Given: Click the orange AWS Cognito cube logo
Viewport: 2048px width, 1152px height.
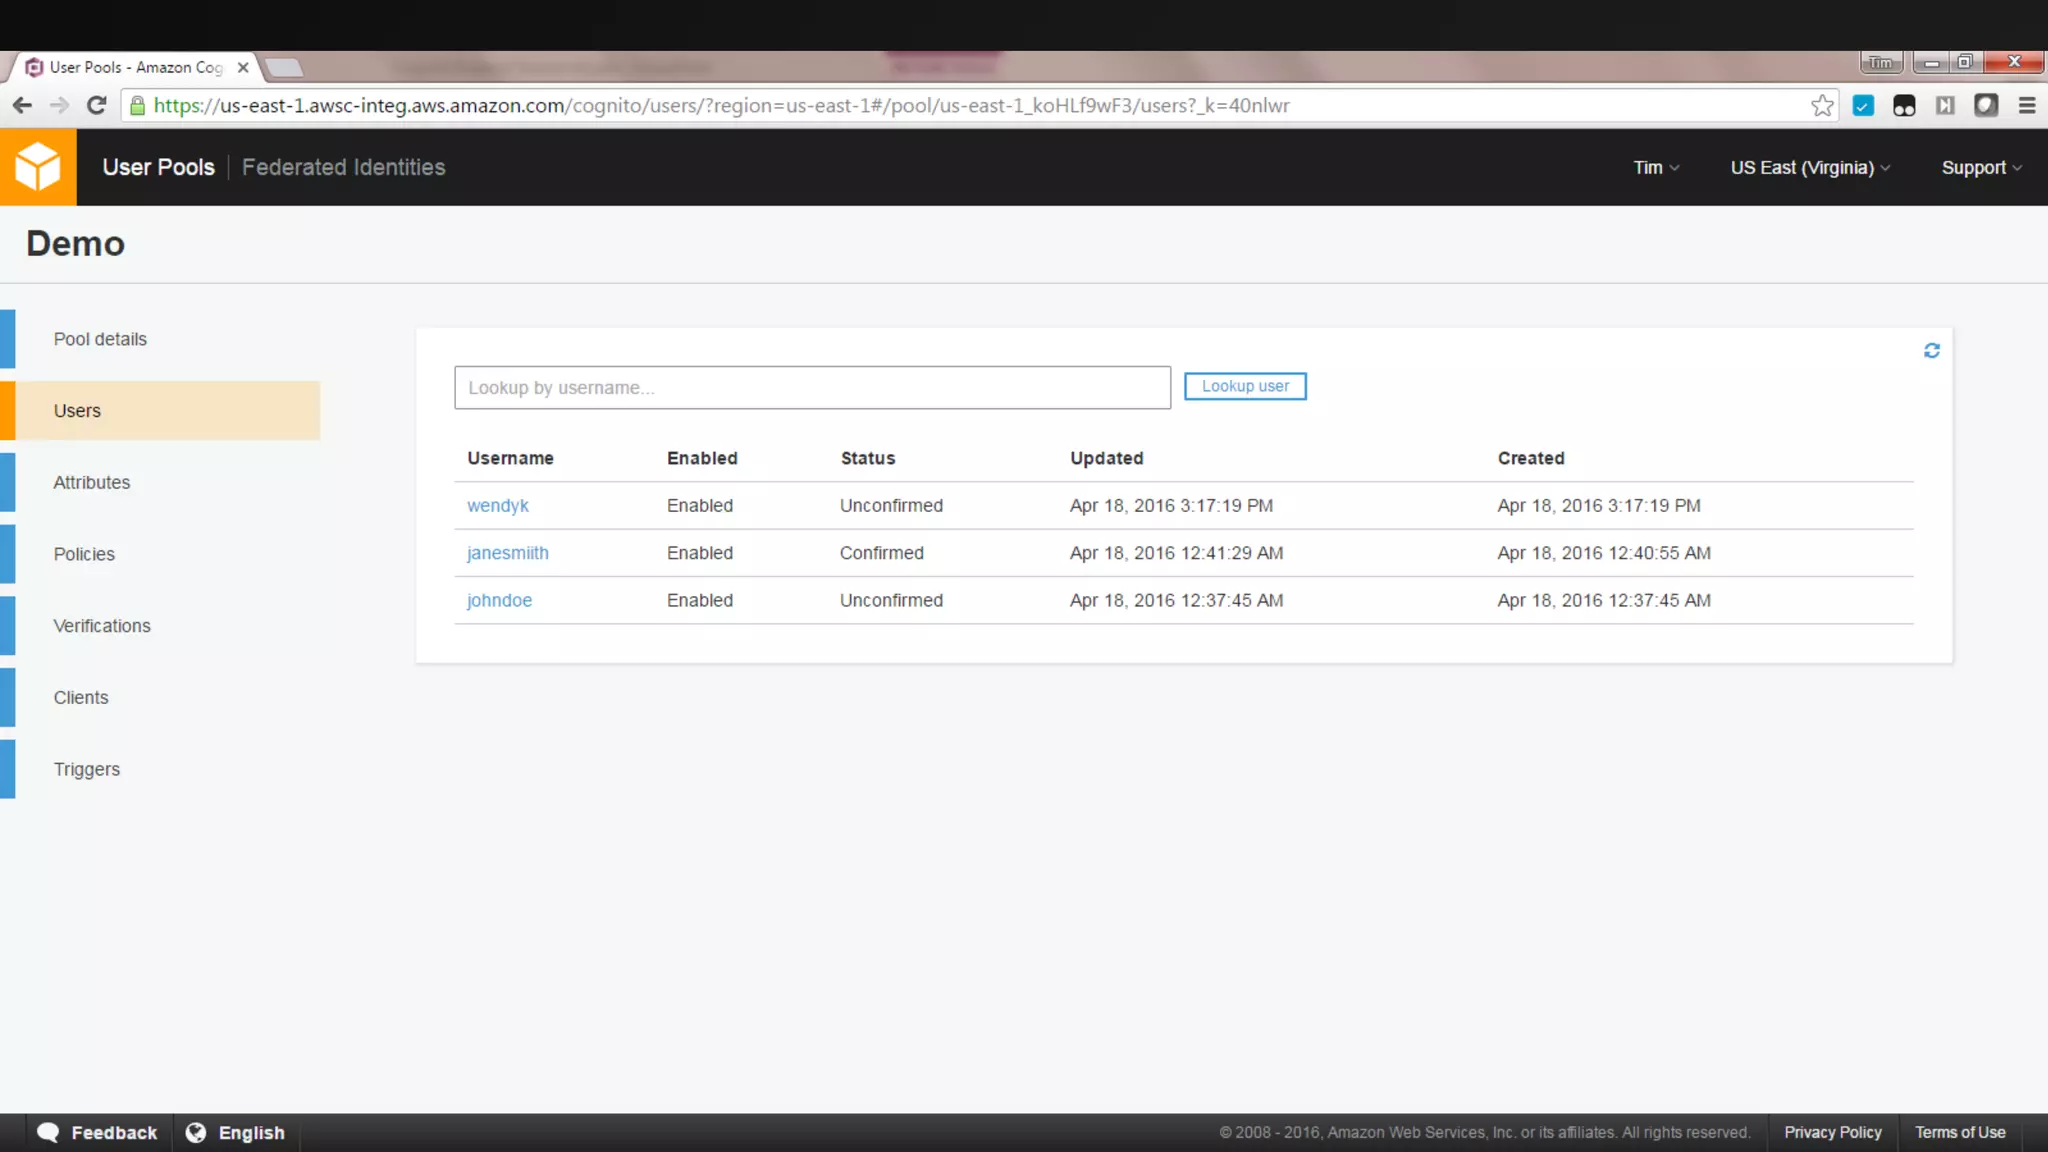Looking at the screenshot, I should 38,167.
